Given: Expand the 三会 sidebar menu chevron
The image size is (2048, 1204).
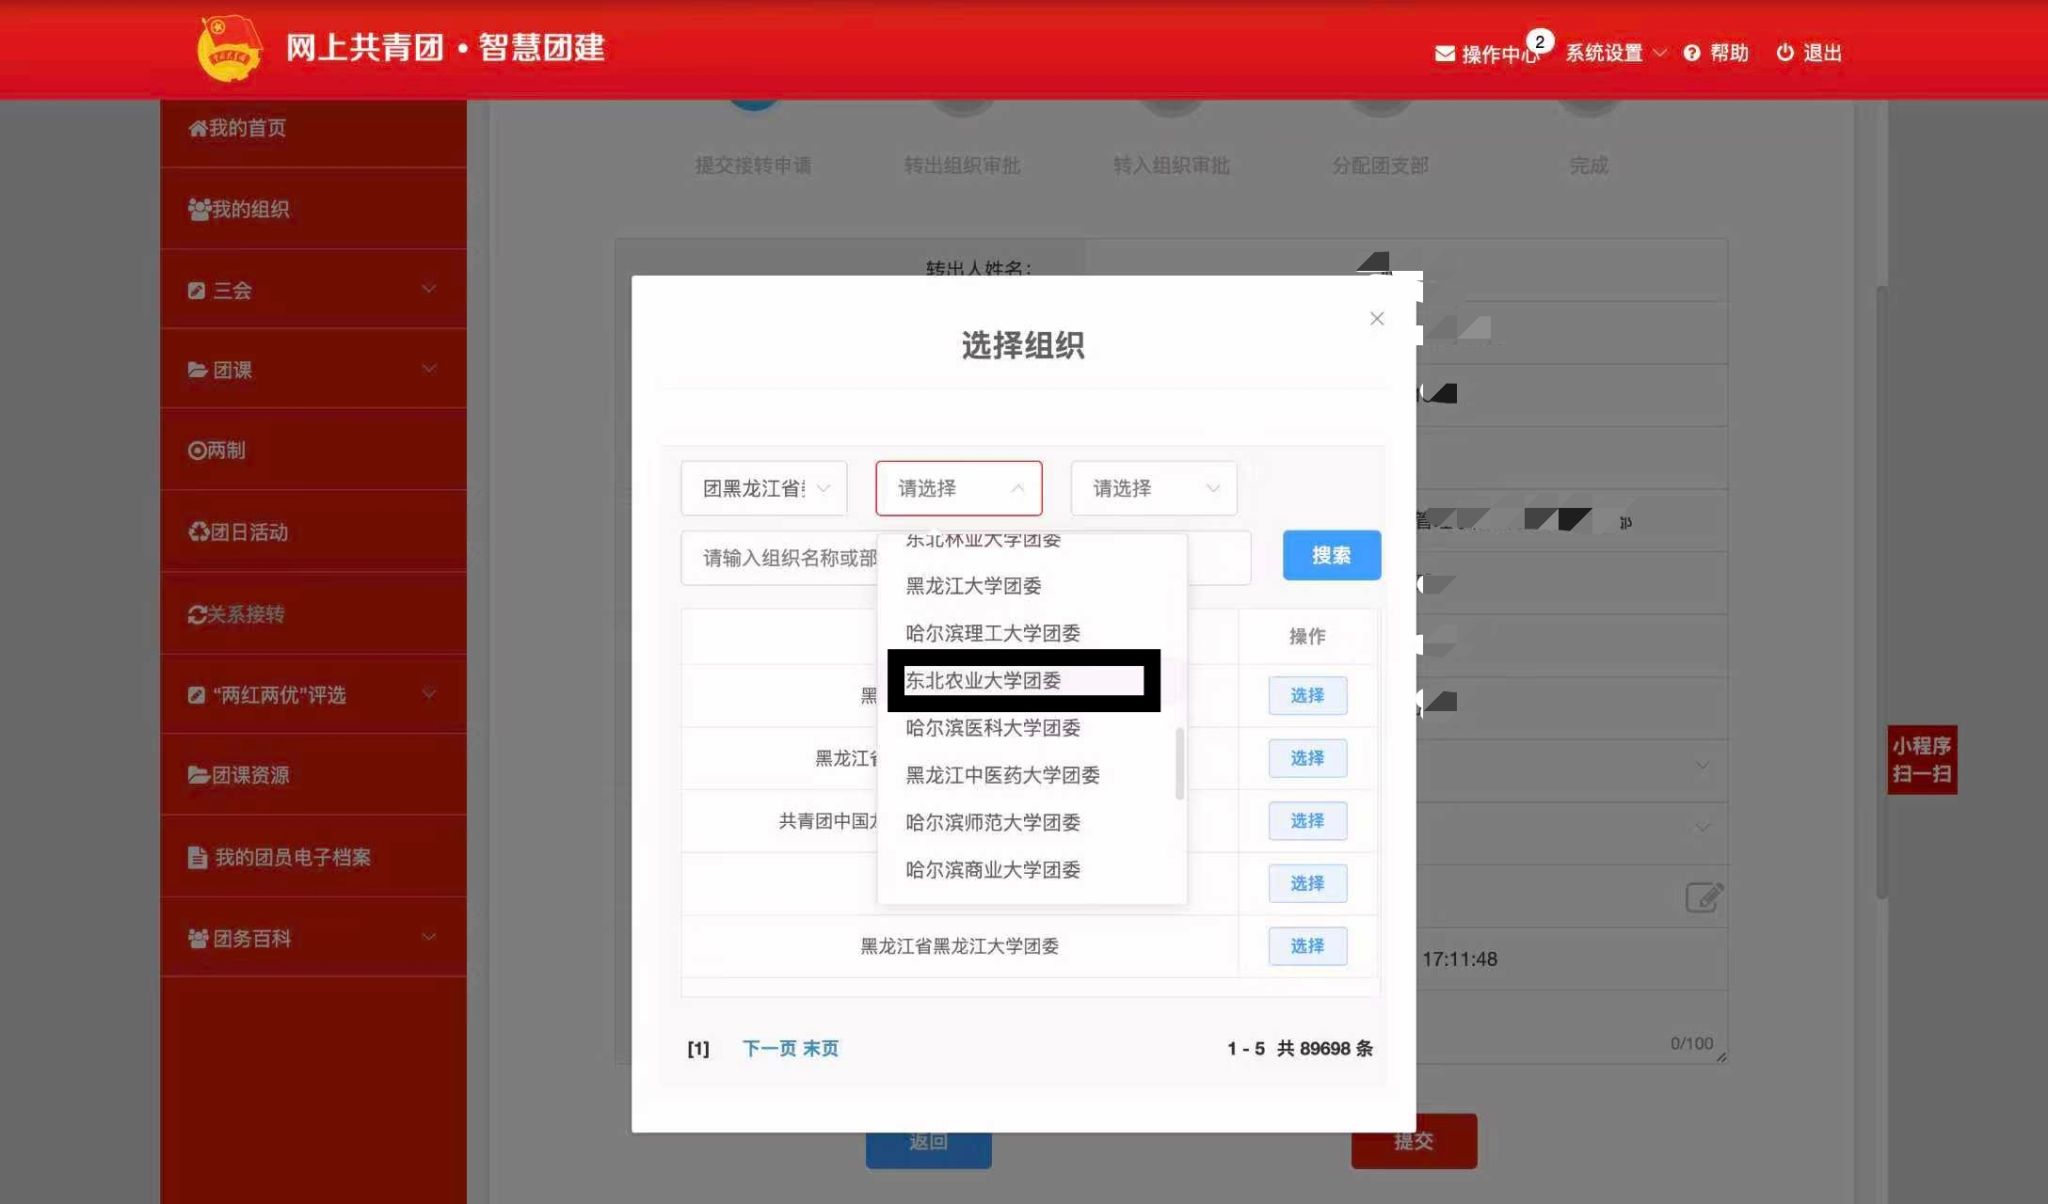Looking at the screenshot, I should (429, 289).
